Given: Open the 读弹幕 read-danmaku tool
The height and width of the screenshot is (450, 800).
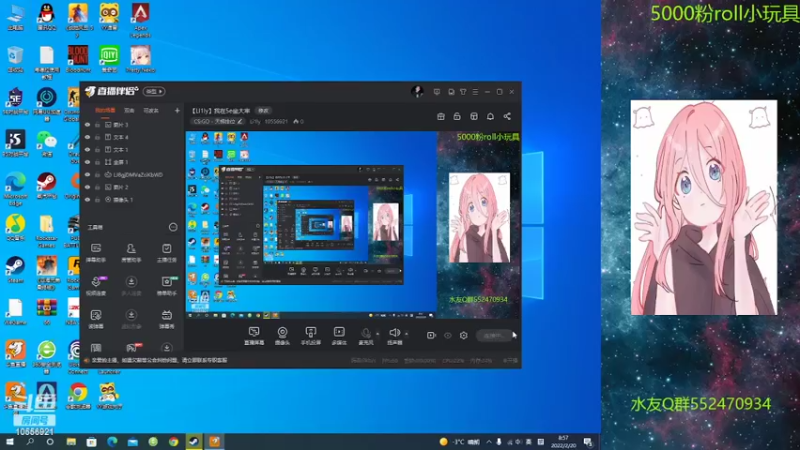Looking at the screenshot, I should 96,319.
